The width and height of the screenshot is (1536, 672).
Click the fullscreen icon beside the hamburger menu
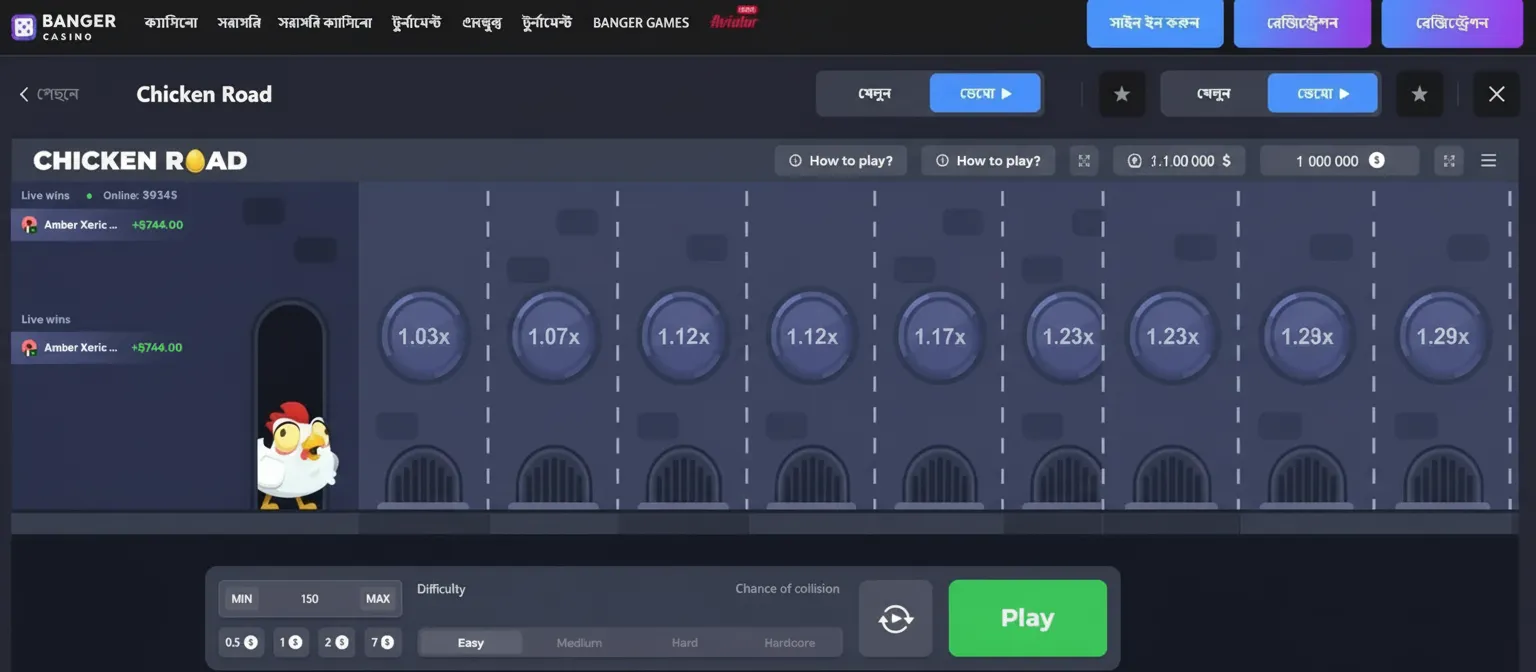pos(1449,161)
